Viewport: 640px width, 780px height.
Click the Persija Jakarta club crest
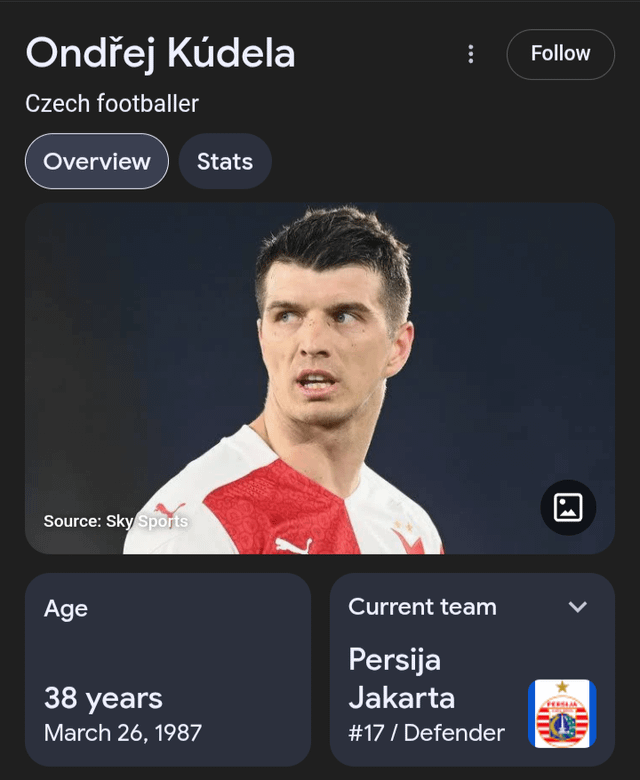[562, 713]
